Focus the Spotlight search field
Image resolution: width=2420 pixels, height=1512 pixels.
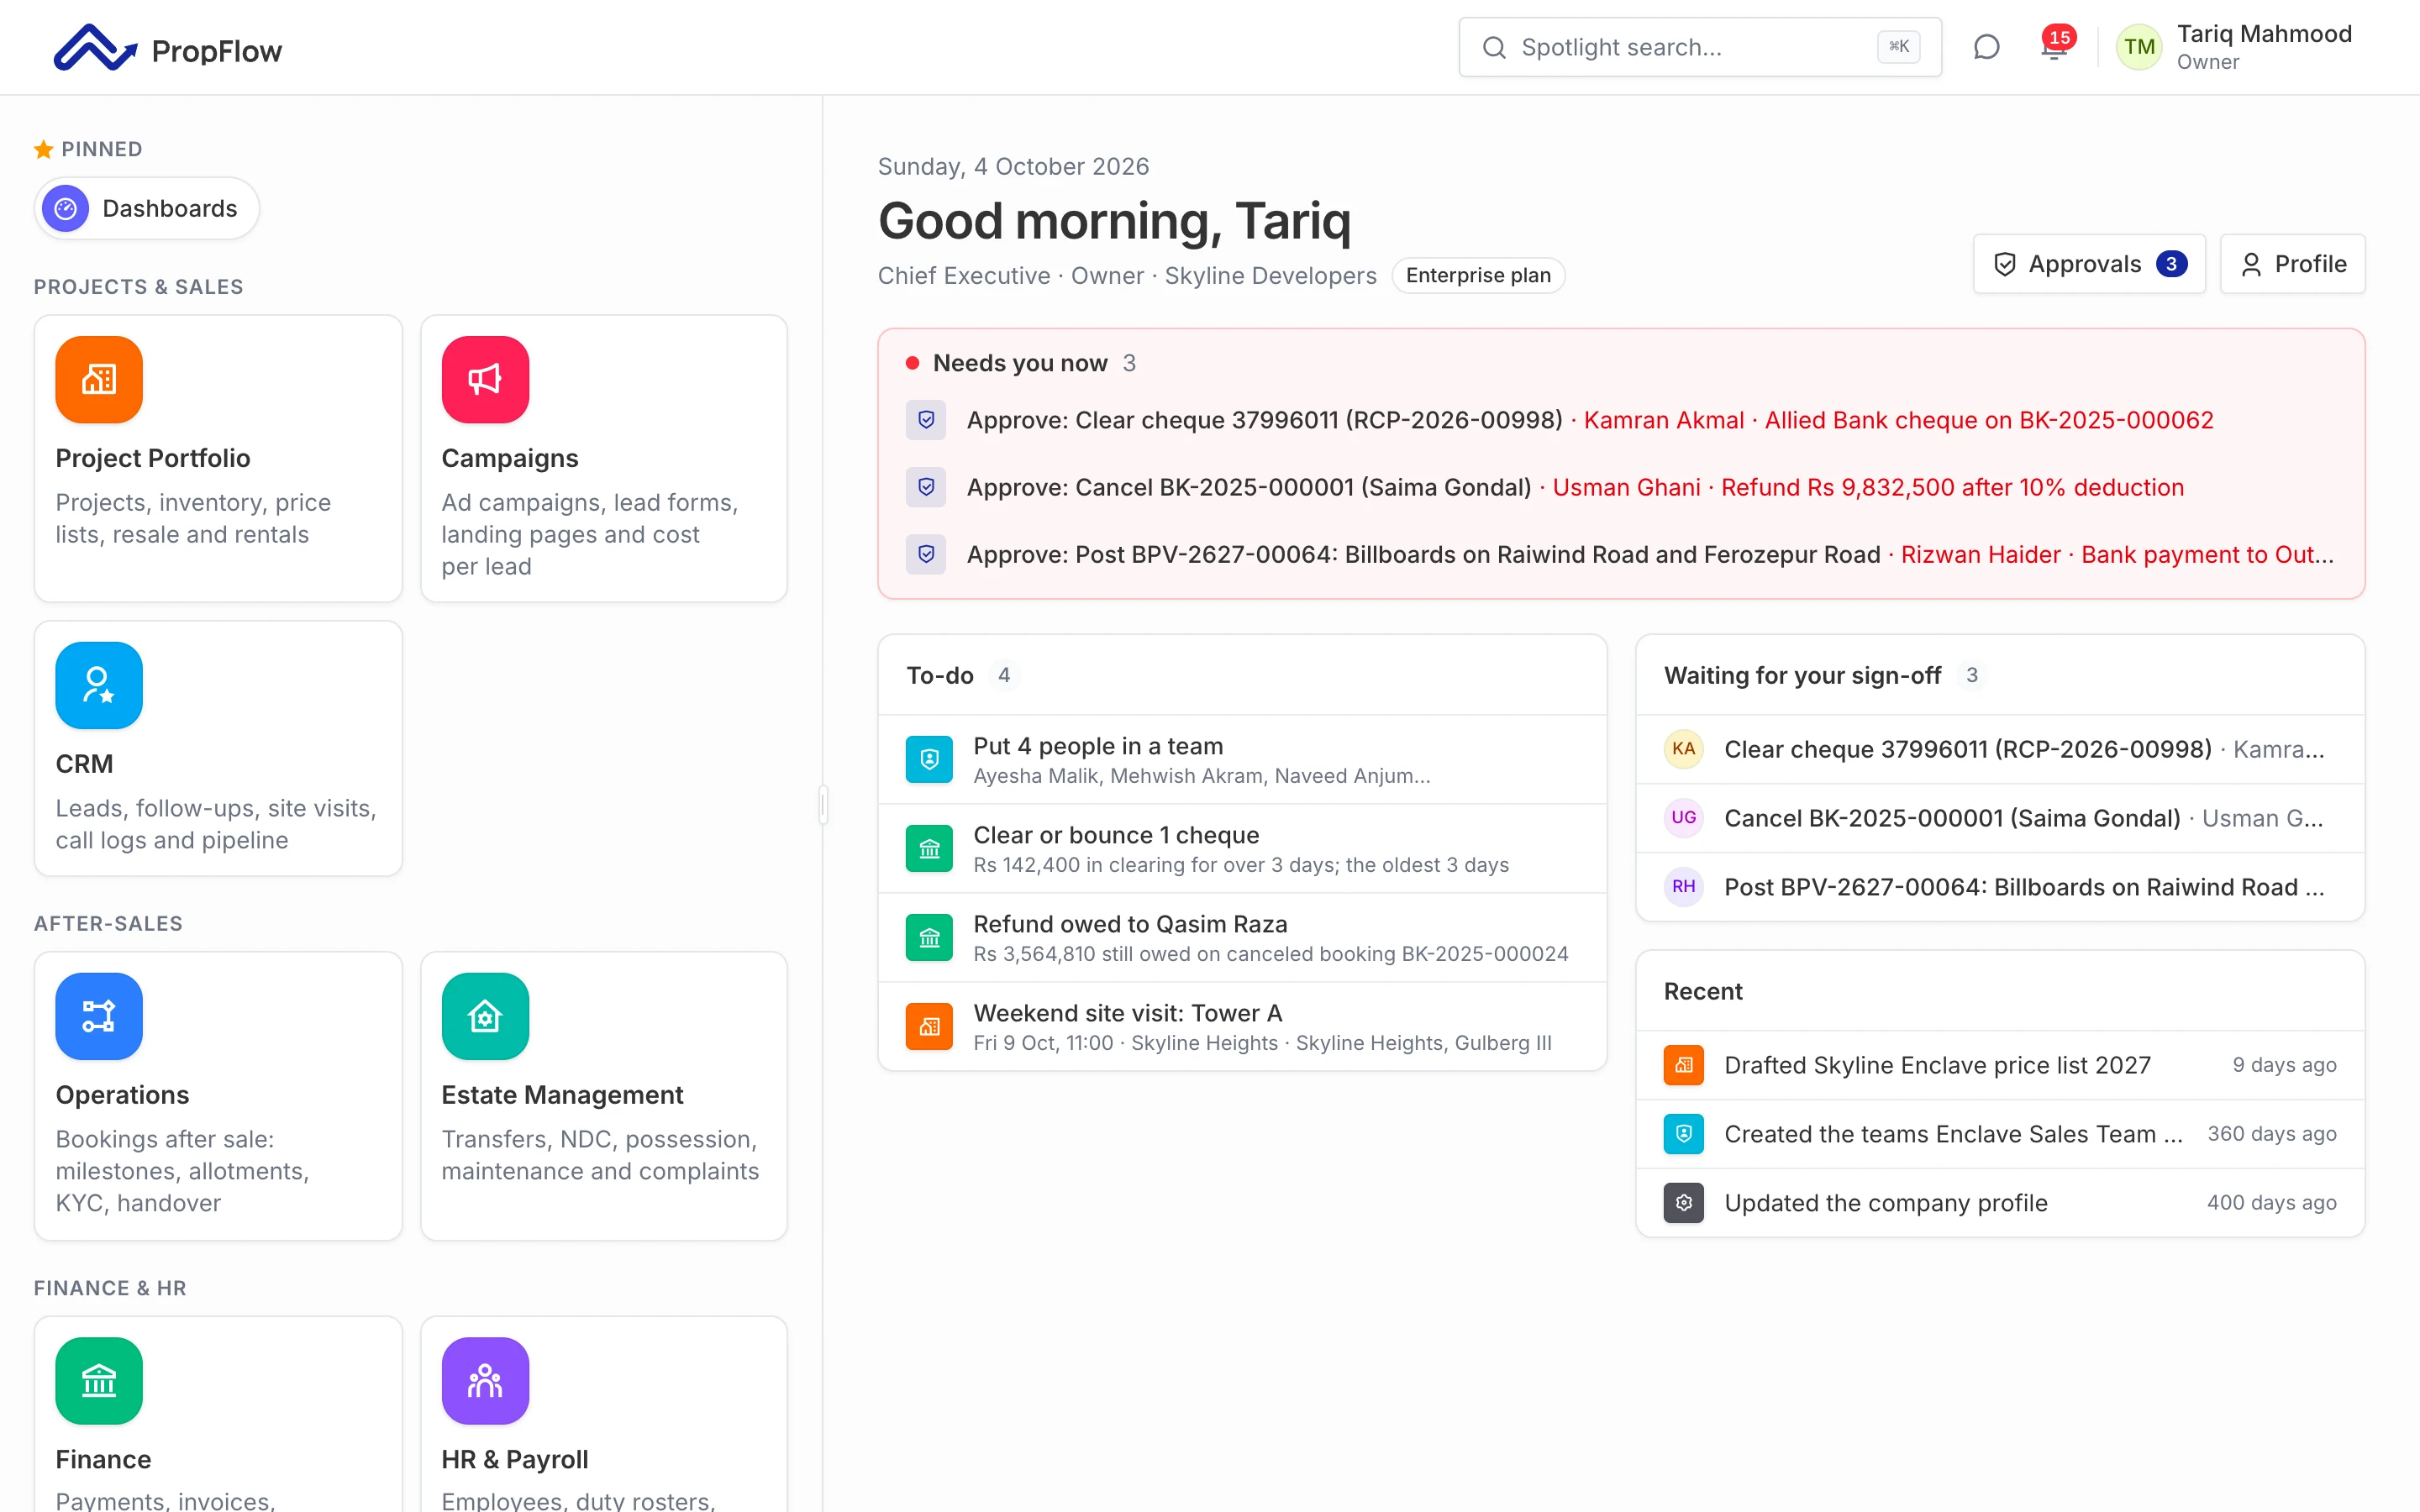1700,47
